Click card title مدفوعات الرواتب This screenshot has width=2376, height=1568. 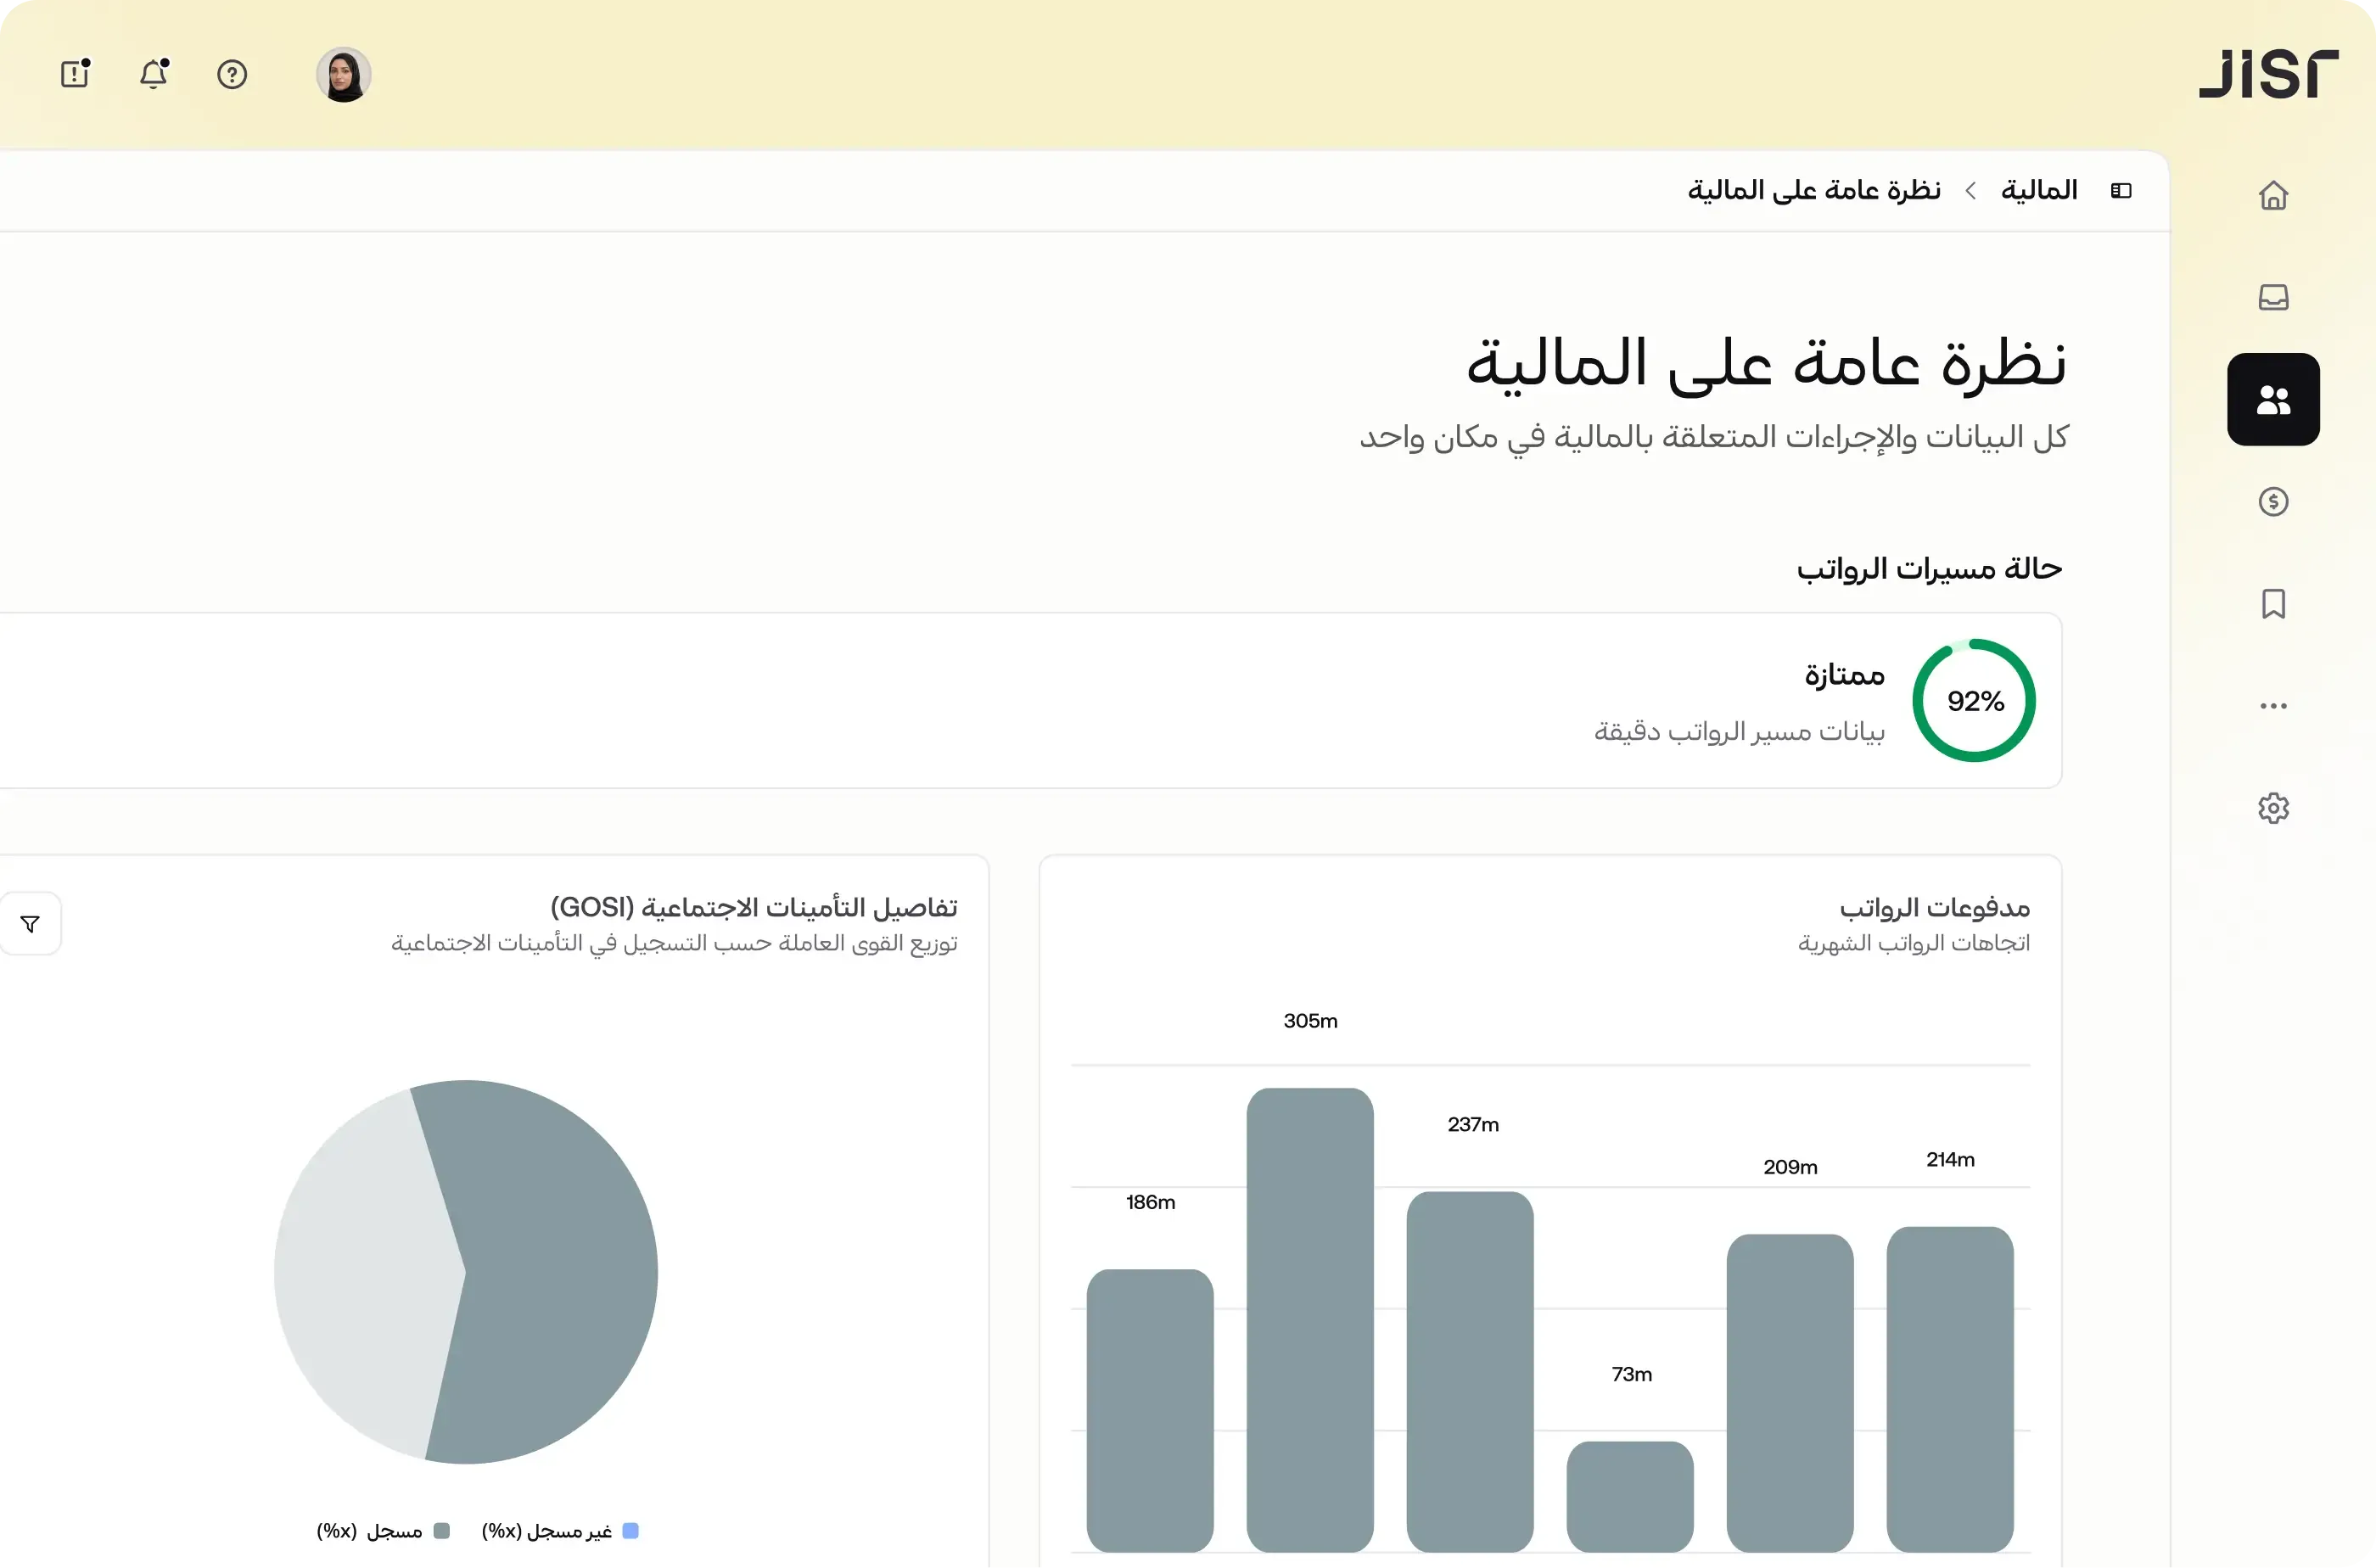coord(1935,907)
